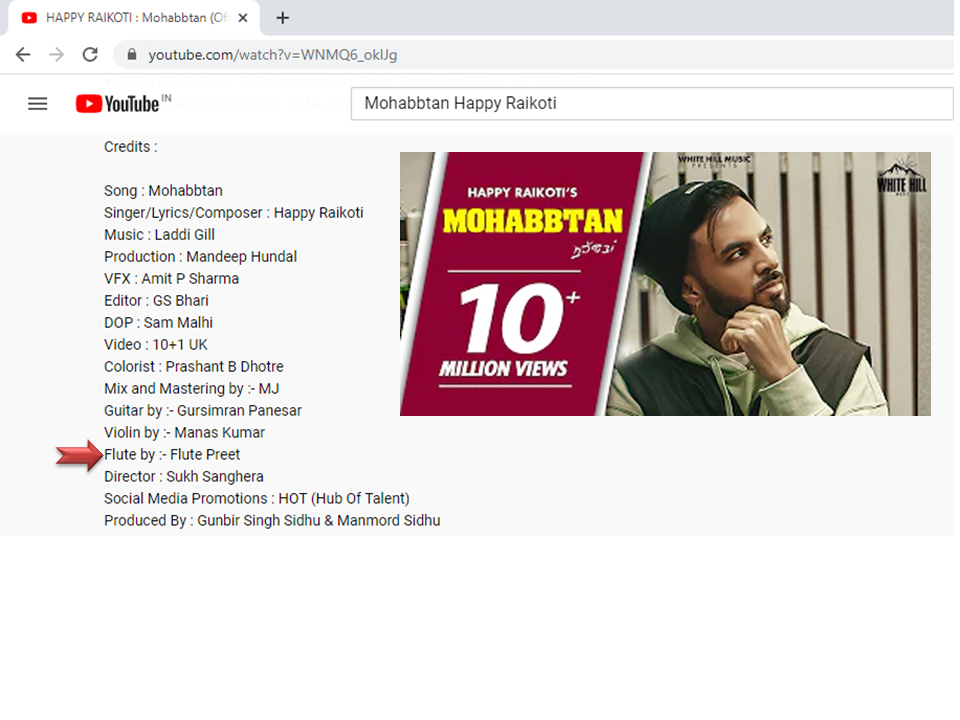
Task: Click the 'Director : Sukh Sanghera' credit
Action: click(x=183, y=477)
